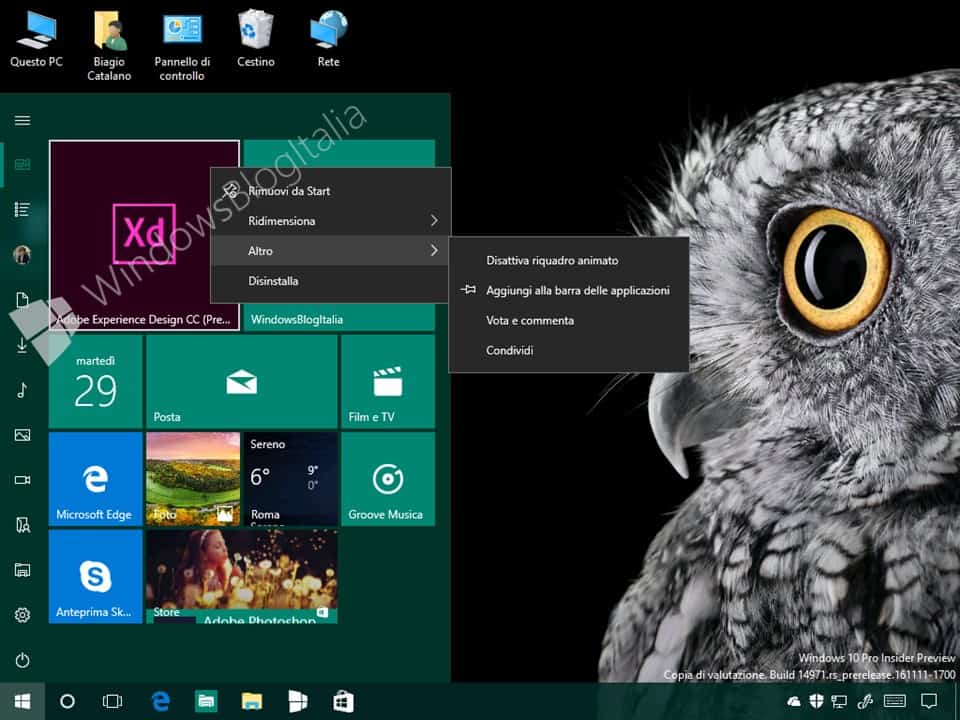Open the Film e TV tile
Image resolution: width=960 pixels, height=720 pixels.
pyautogui.click(x=388, y=381)
